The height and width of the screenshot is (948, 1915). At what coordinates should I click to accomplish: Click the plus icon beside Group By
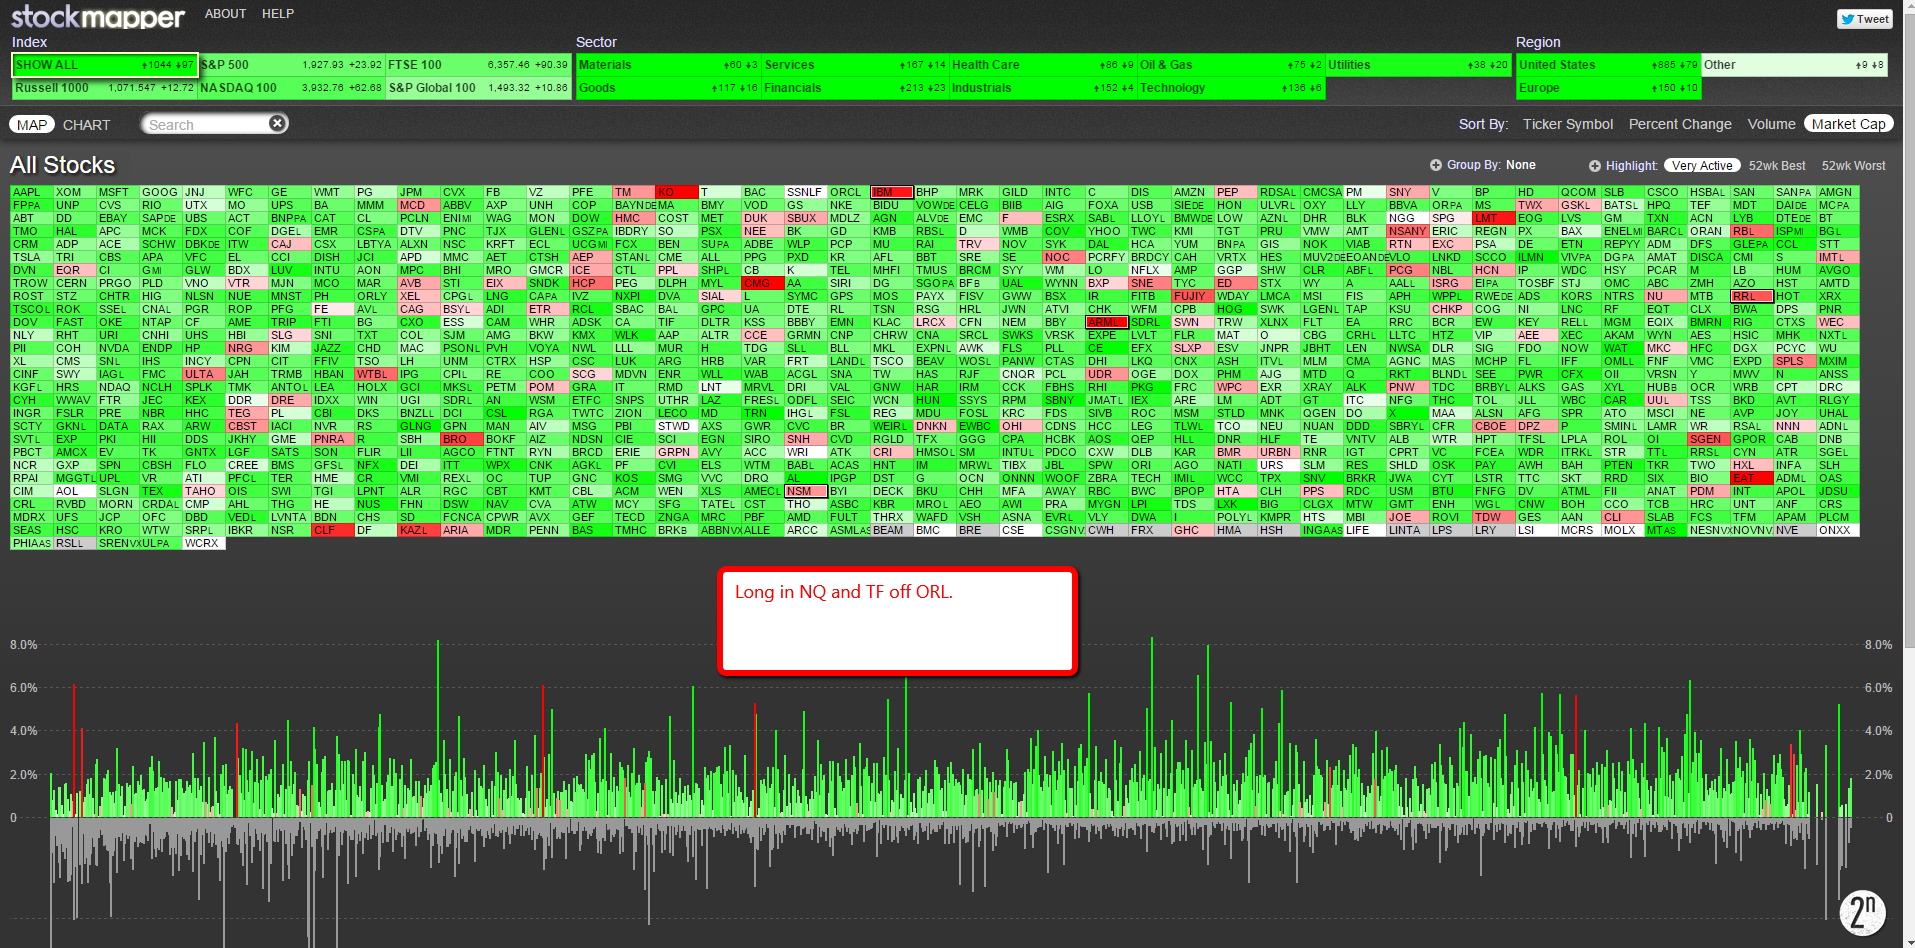coord(1435,165)
